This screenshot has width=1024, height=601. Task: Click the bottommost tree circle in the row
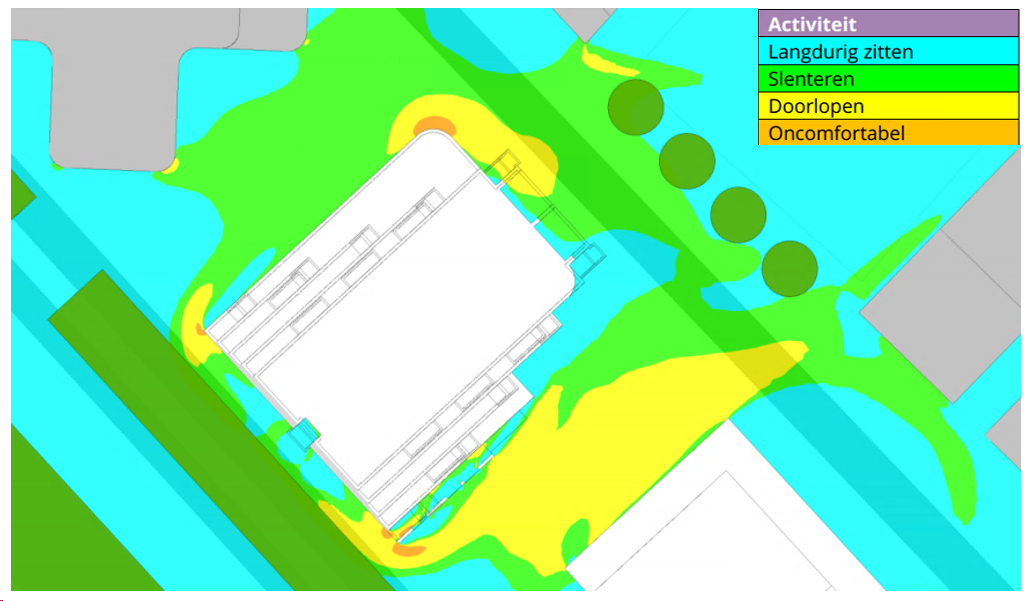(x=789, y=269)
